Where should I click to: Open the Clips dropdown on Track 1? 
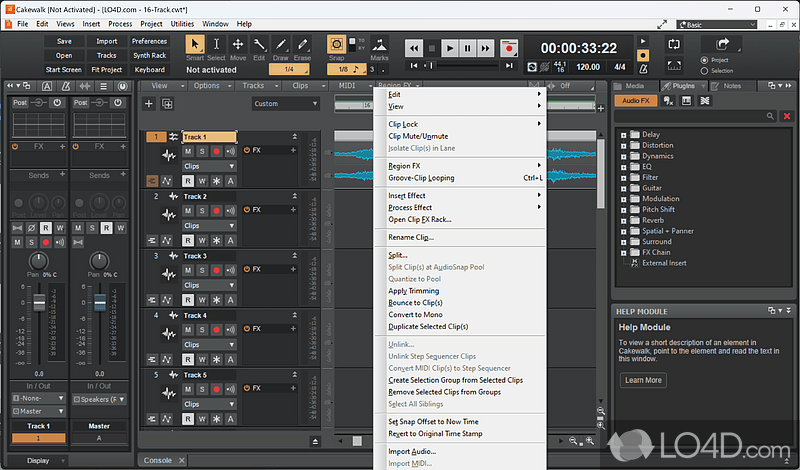(x=209, y=166)
